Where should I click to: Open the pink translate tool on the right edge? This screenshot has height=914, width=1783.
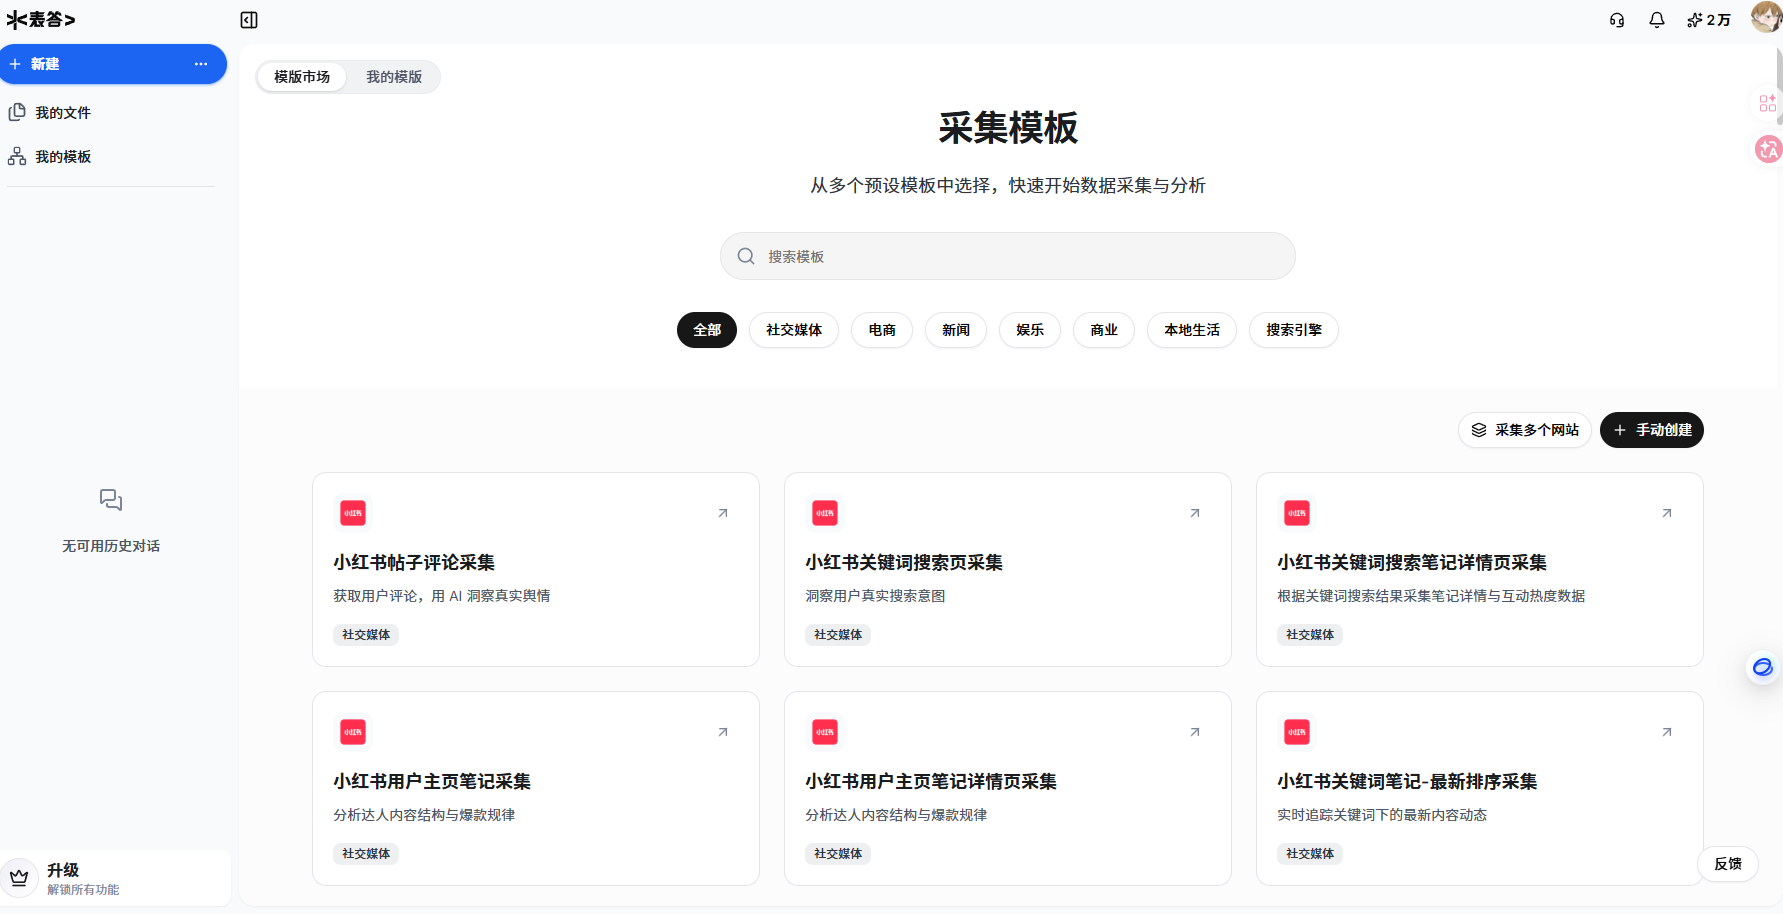coord(1767,149)
